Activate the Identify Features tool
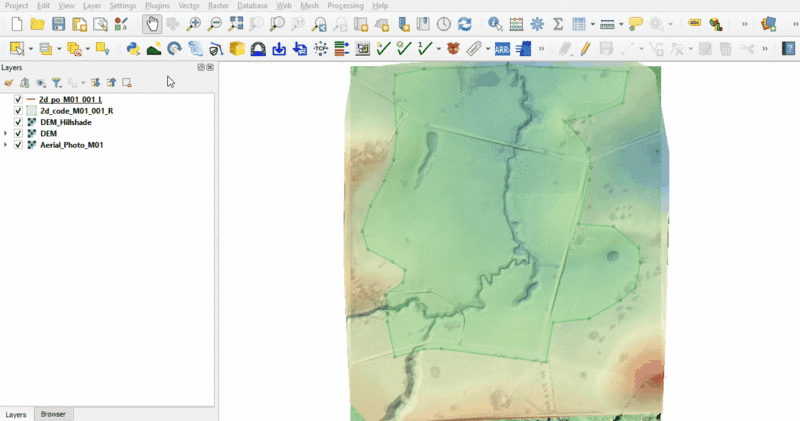Image resolution: width=800 pixels, height=421 pixels. pyautogui.click(x=495, y=24)
